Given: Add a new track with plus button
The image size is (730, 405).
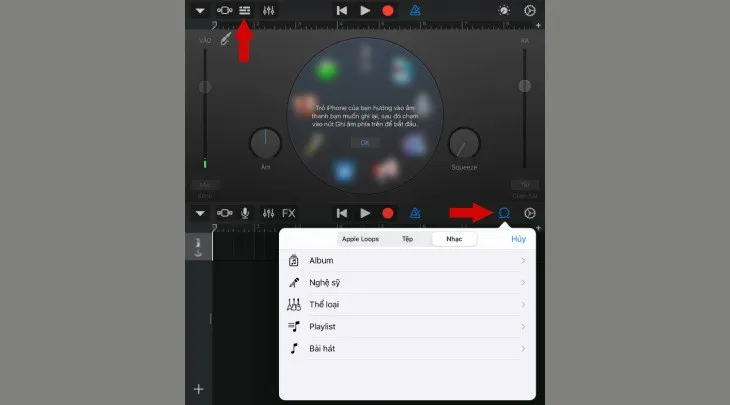Looking at the screenshot, I should pos(198,389).
